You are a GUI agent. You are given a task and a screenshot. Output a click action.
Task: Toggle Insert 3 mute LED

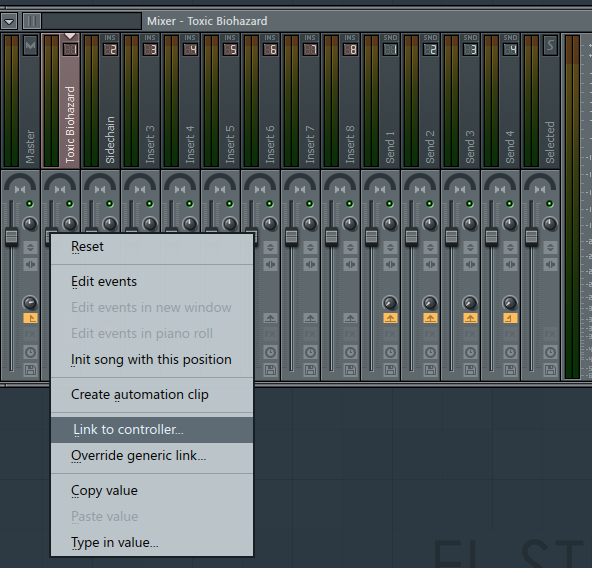click(x=150, y=204)
